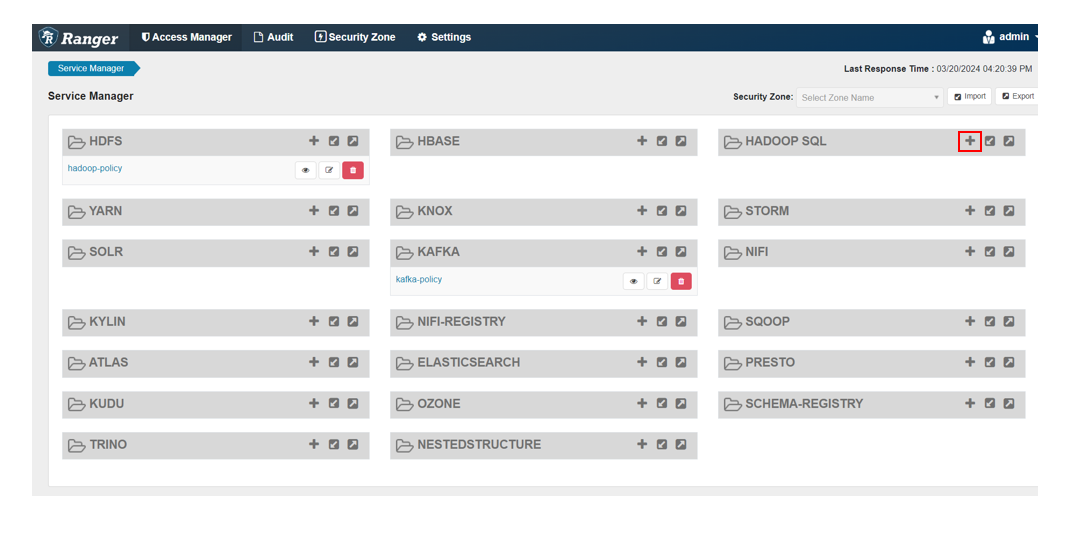Add a new NIFI-REGISTRY service
The height and width of the screenshot is (536, 1077).
[x=642, y=321]
